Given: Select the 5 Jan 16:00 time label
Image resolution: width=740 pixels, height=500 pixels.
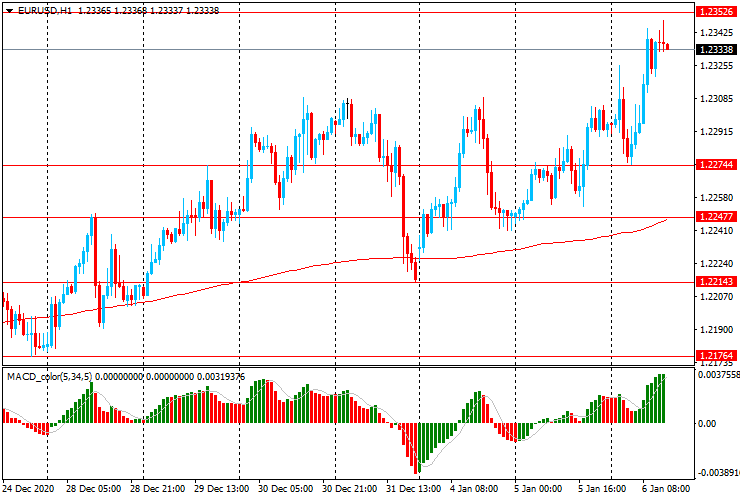Looking at the screenshot, I should coord(602,488).
